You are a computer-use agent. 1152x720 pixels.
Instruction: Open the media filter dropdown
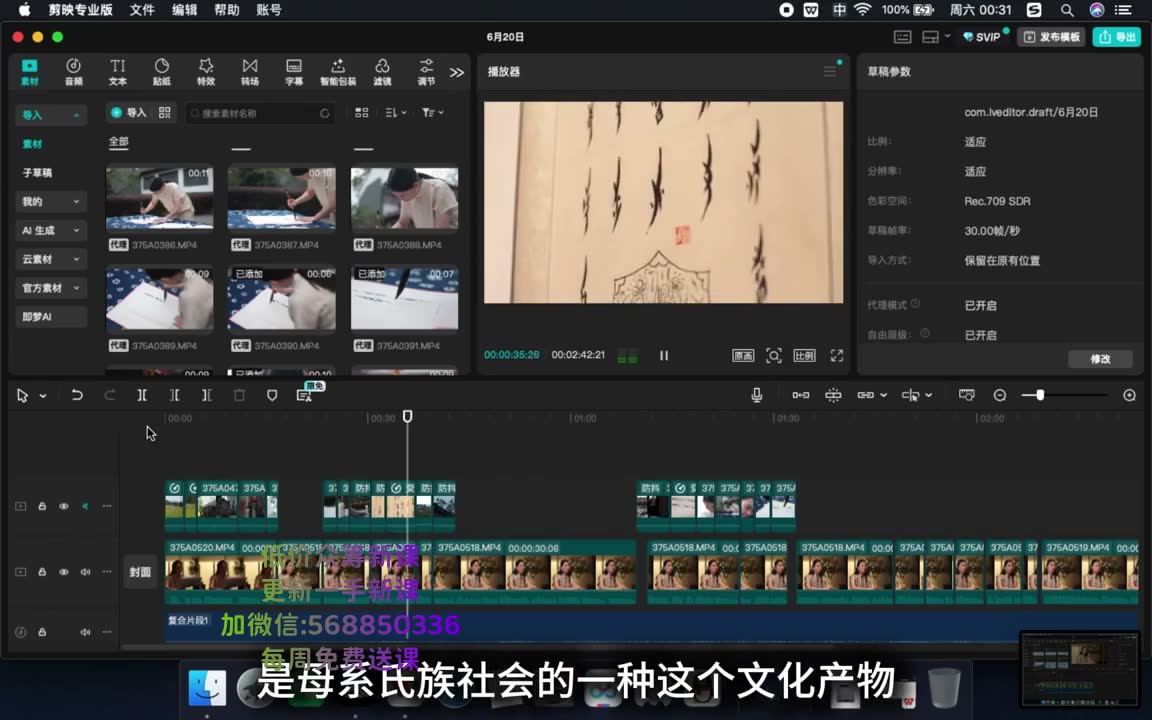coord(432,112)
